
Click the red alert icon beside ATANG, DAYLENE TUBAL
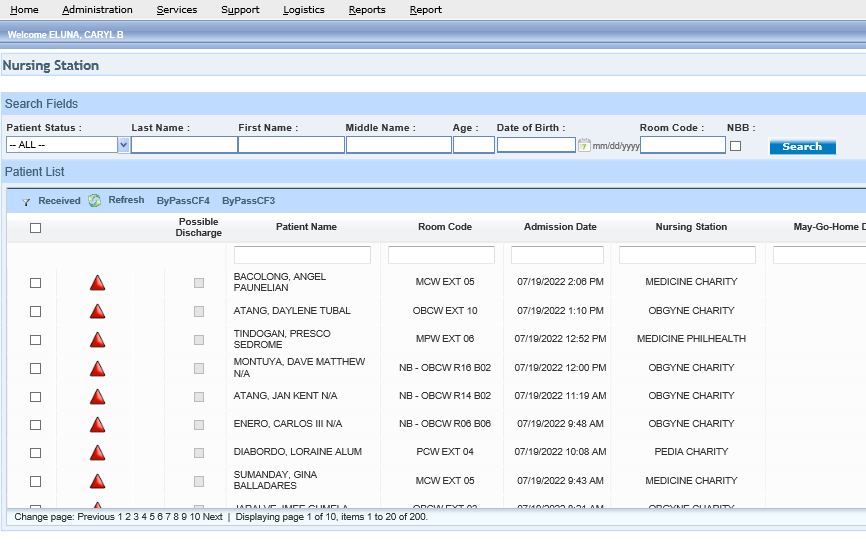[97, 311]
